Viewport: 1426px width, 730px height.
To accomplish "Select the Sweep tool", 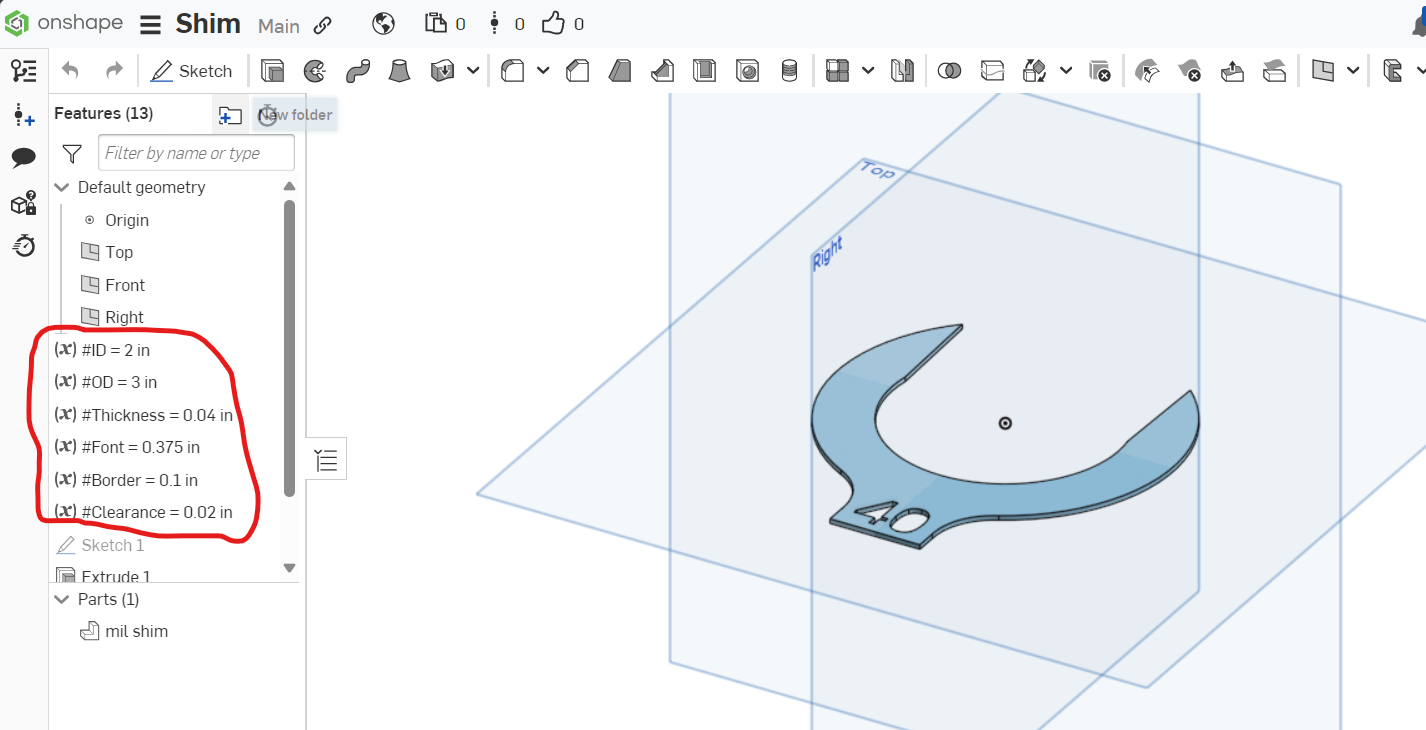I will (x=359, y=70).
